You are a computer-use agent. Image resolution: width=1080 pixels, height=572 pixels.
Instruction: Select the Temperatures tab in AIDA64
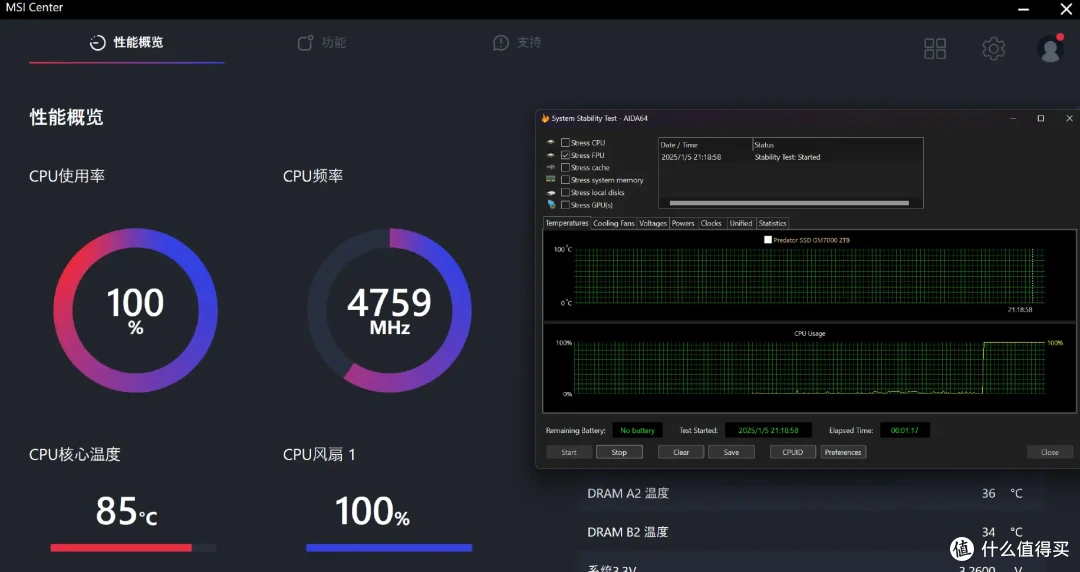[x=567, y=223]
